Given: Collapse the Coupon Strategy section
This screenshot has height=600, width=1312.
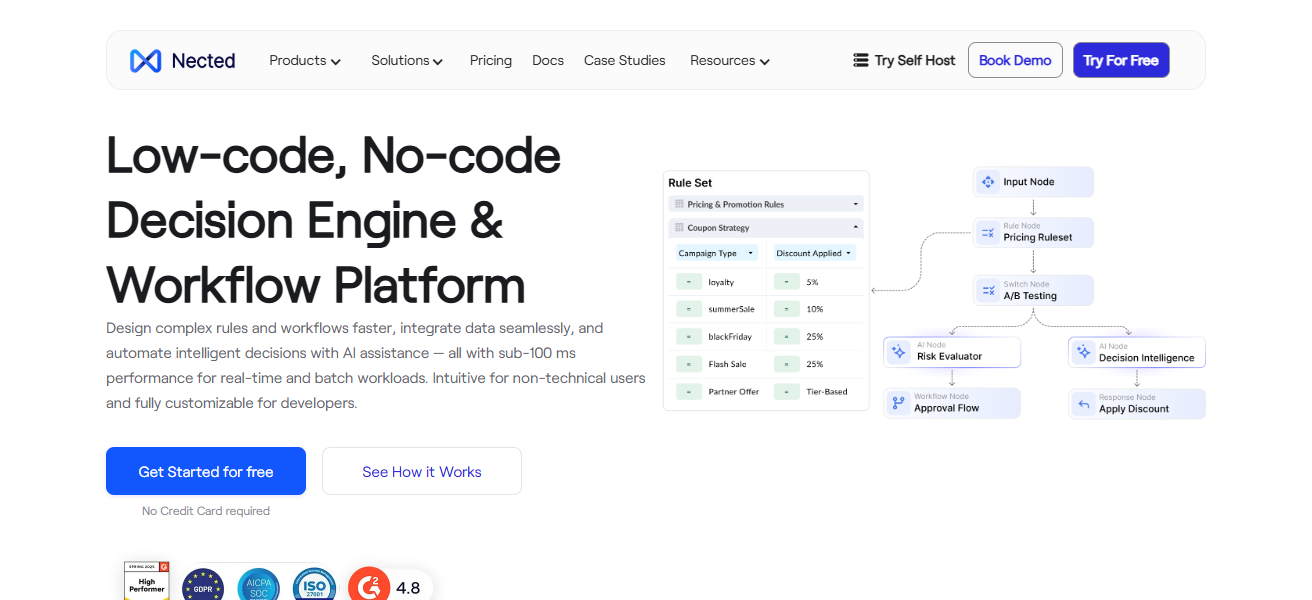Looking at the screenshot, I should pyautogui.click(x=855, y=228).
